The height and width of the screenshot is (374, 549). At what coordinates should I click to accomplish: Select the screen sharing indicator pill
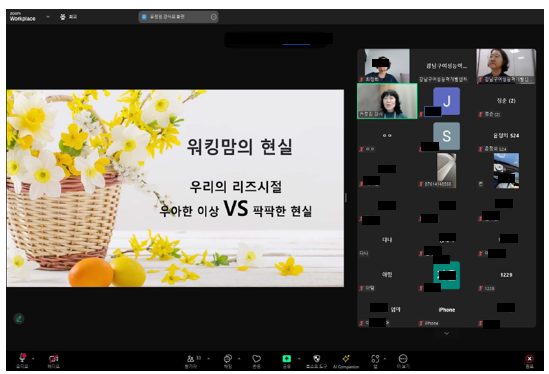178,17
